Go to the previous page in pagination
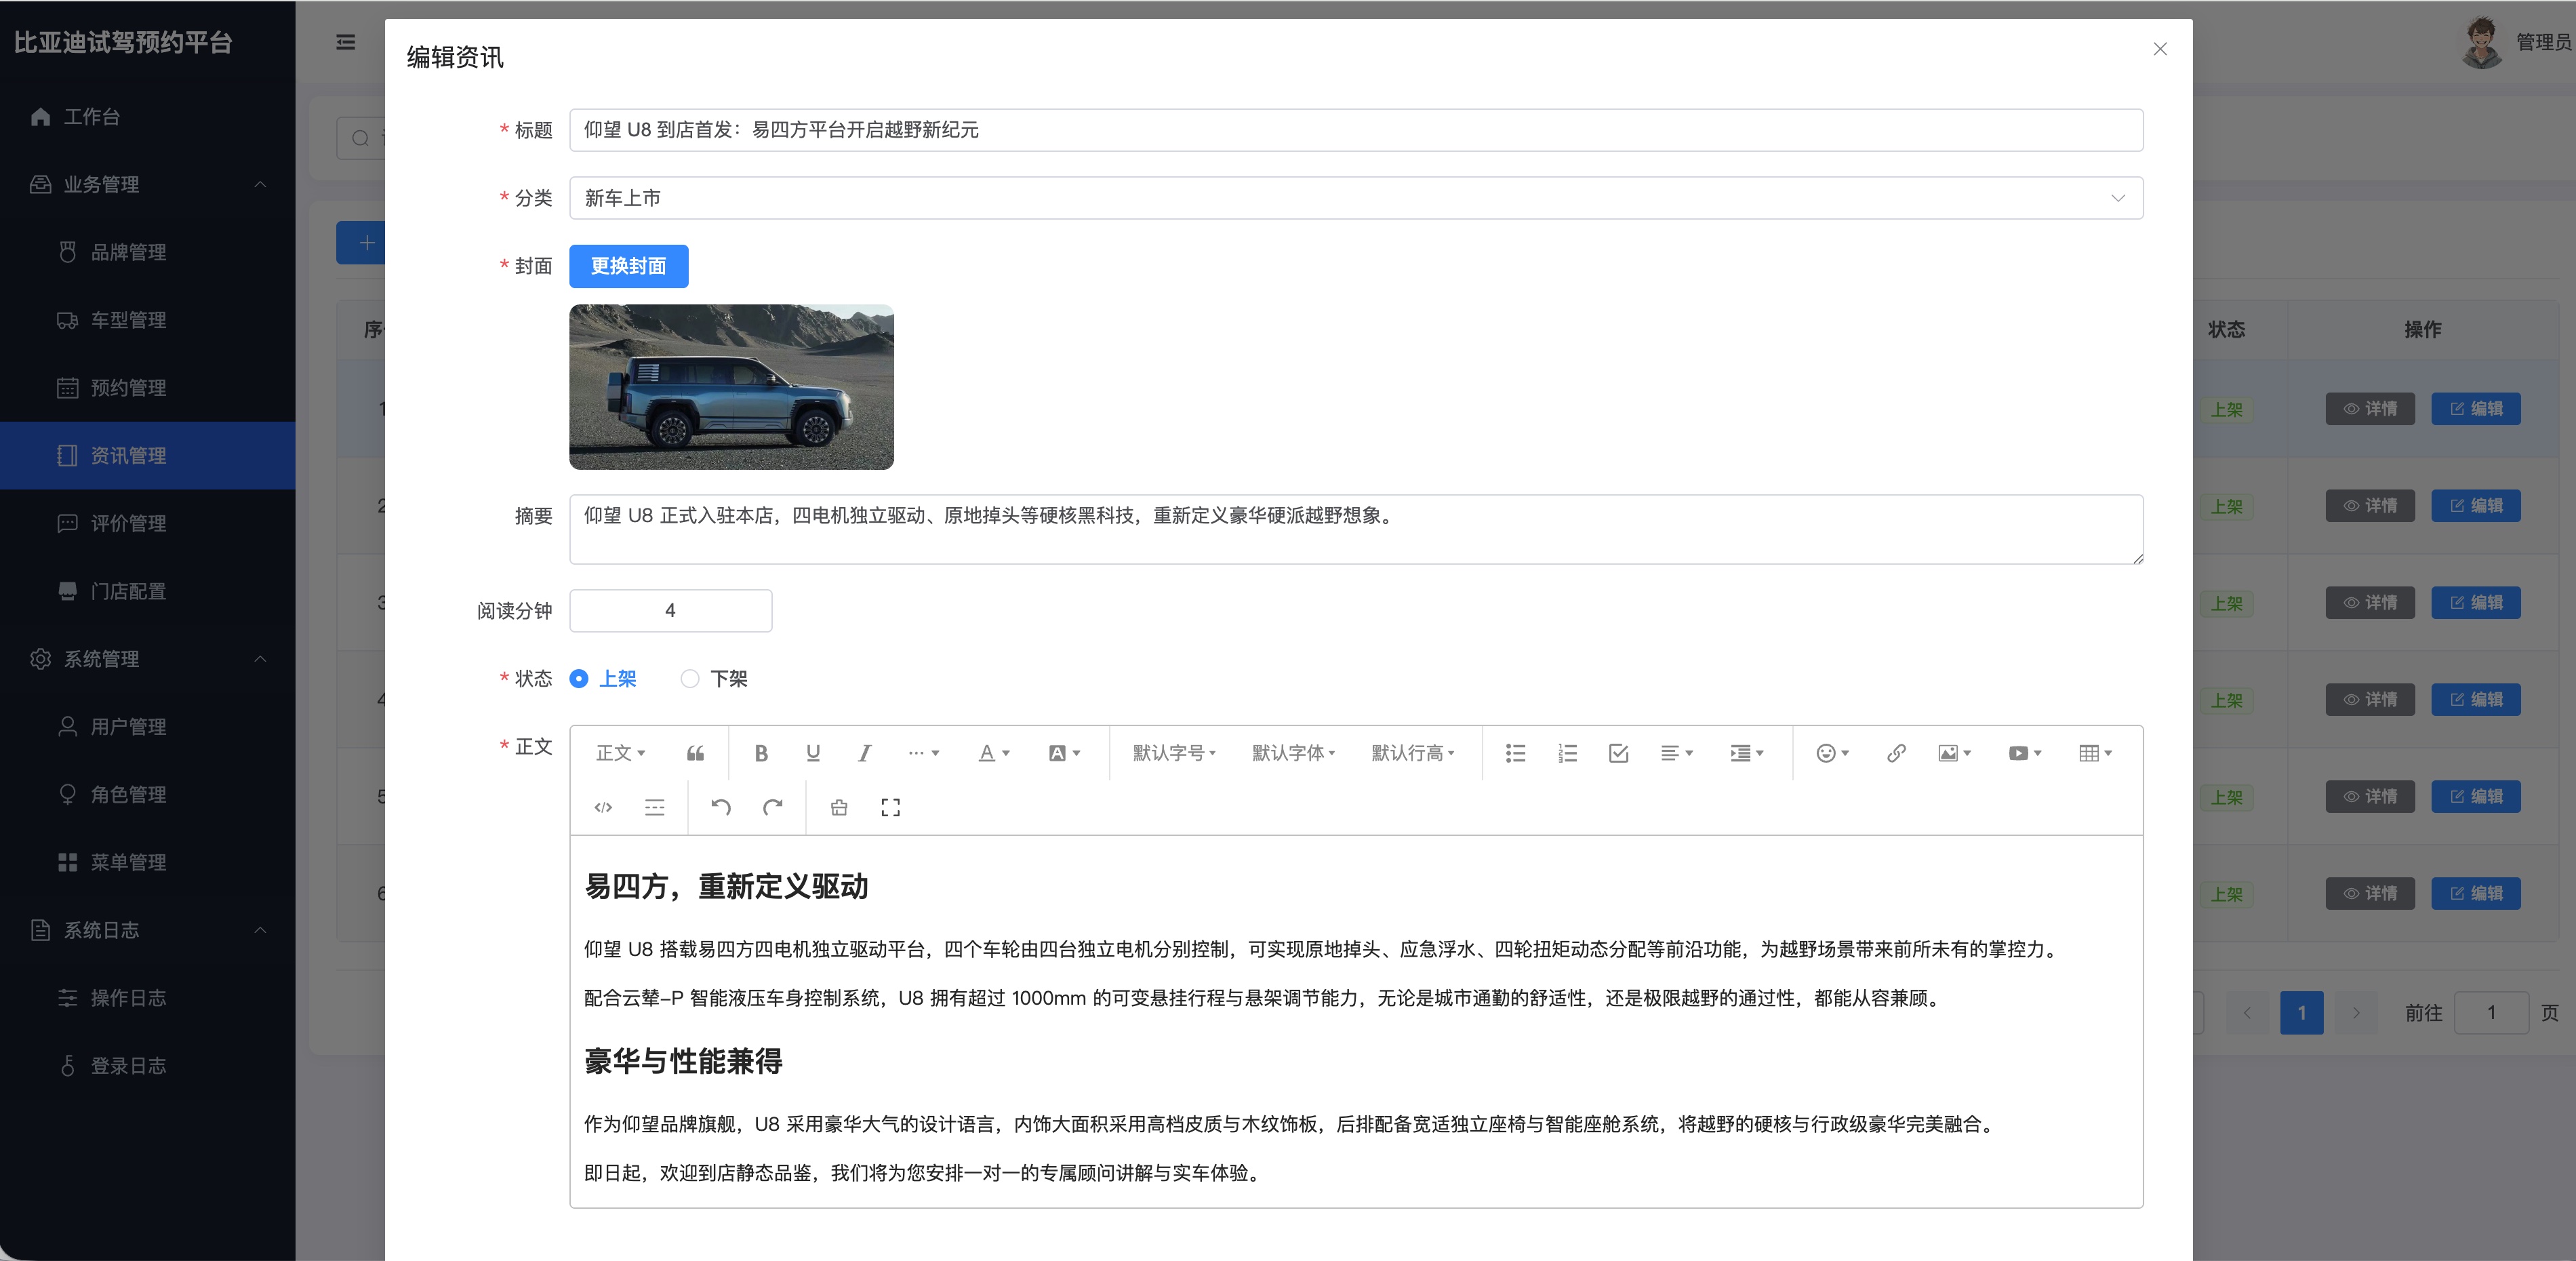Image resolution: width=2576 pixels, height=1261 pixels. [2248, 1013]
